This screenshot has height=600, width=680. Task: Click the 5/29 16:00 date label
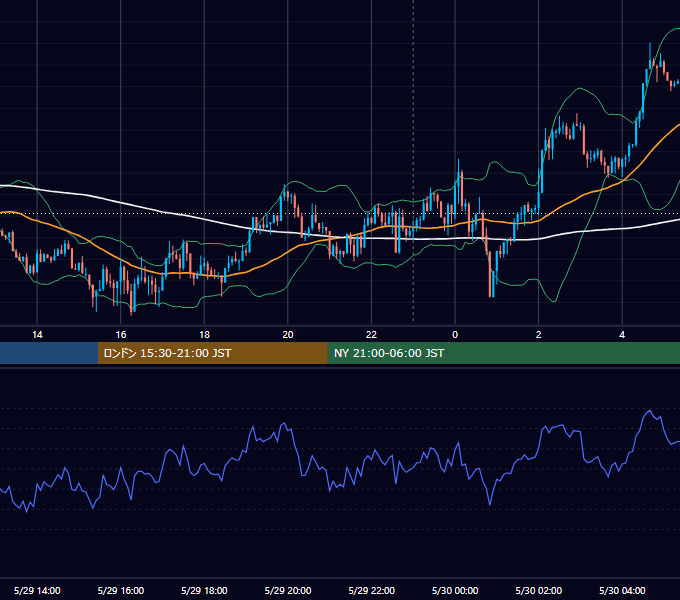click(x=121, y=590)
